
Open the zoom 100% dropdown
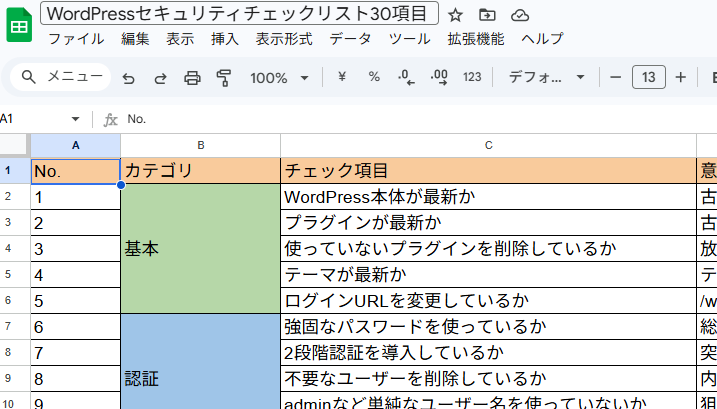tap(279, 78)
